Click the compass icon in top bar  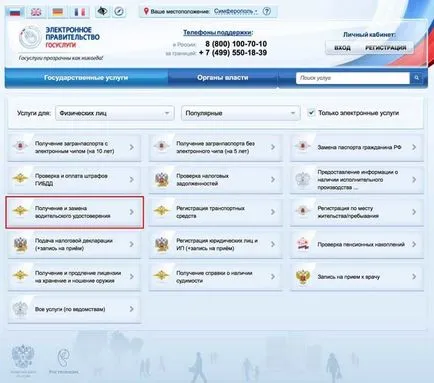coord(119,12)
